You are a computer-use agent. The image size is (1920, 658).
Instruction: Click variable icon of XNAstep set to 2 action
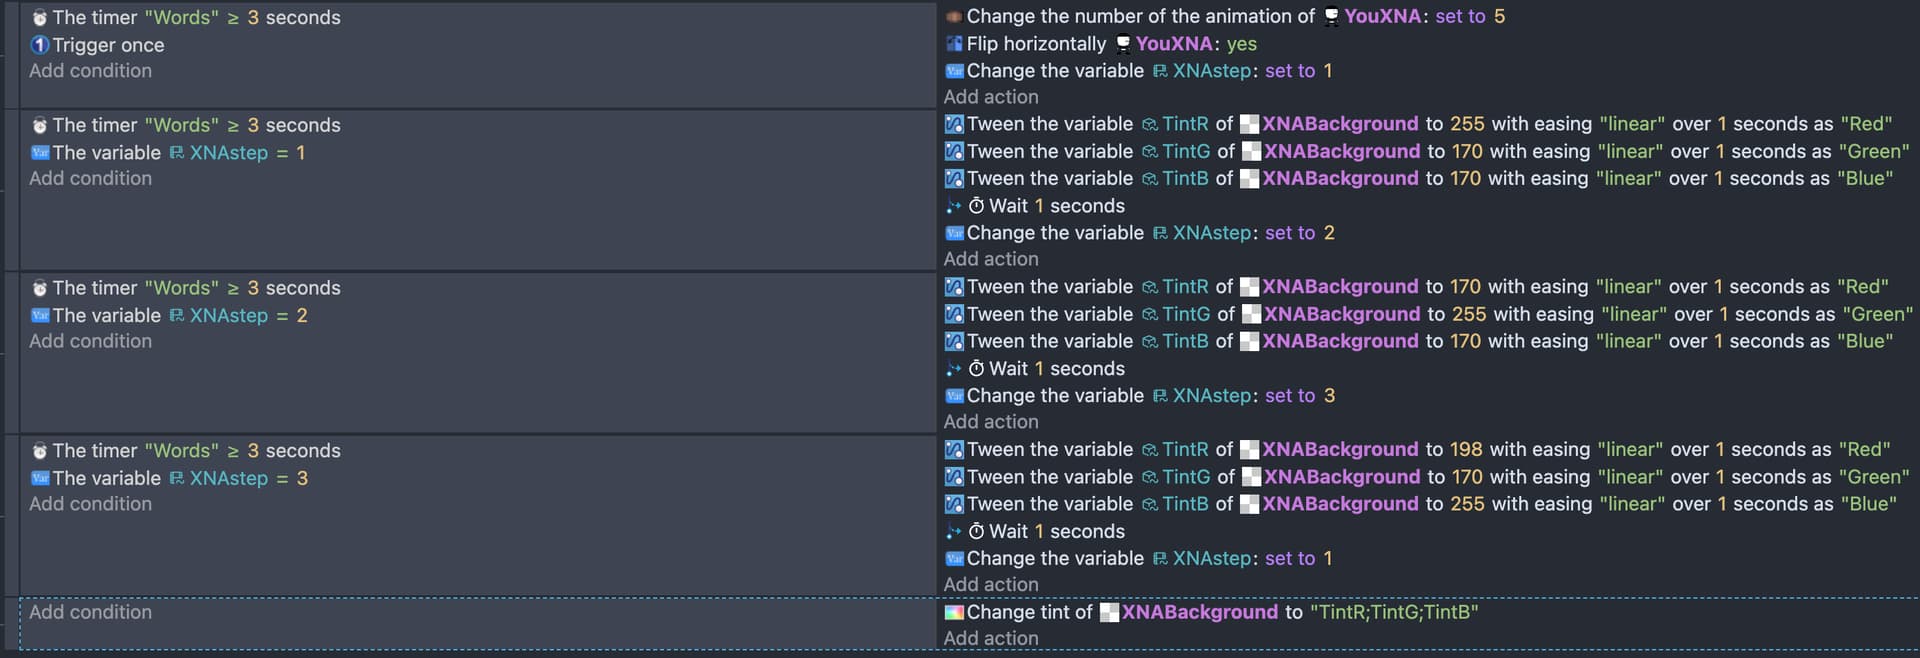pyautogui.click(x=954, y=233)
